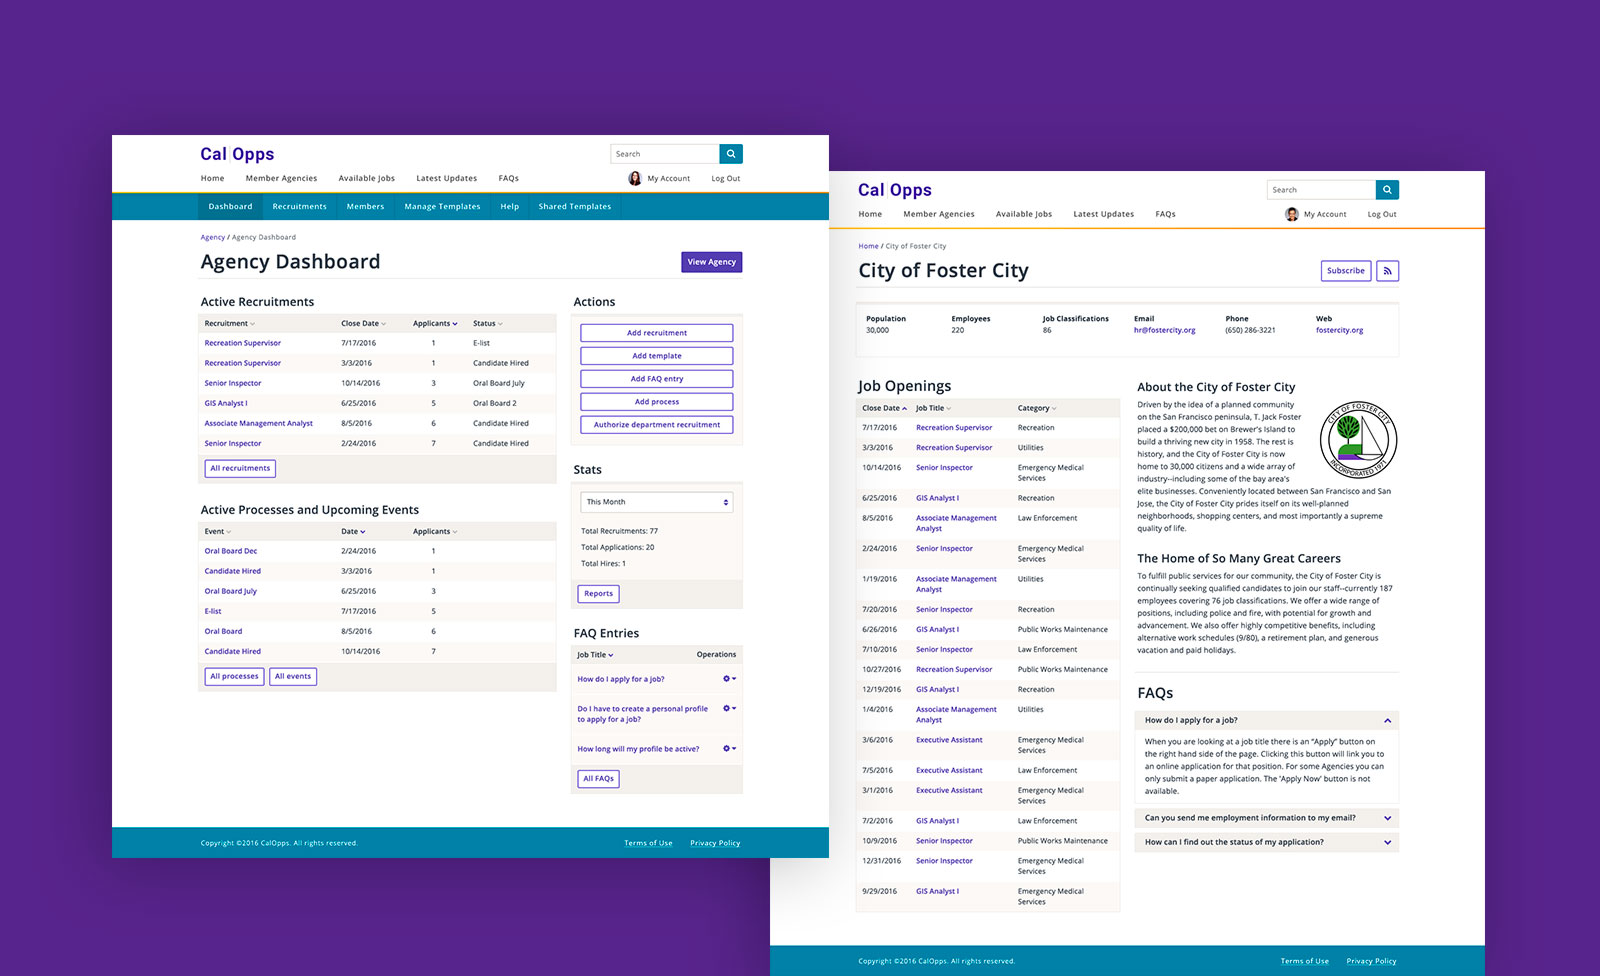Click search field in Foster City window

click(x=1321, y=190)
